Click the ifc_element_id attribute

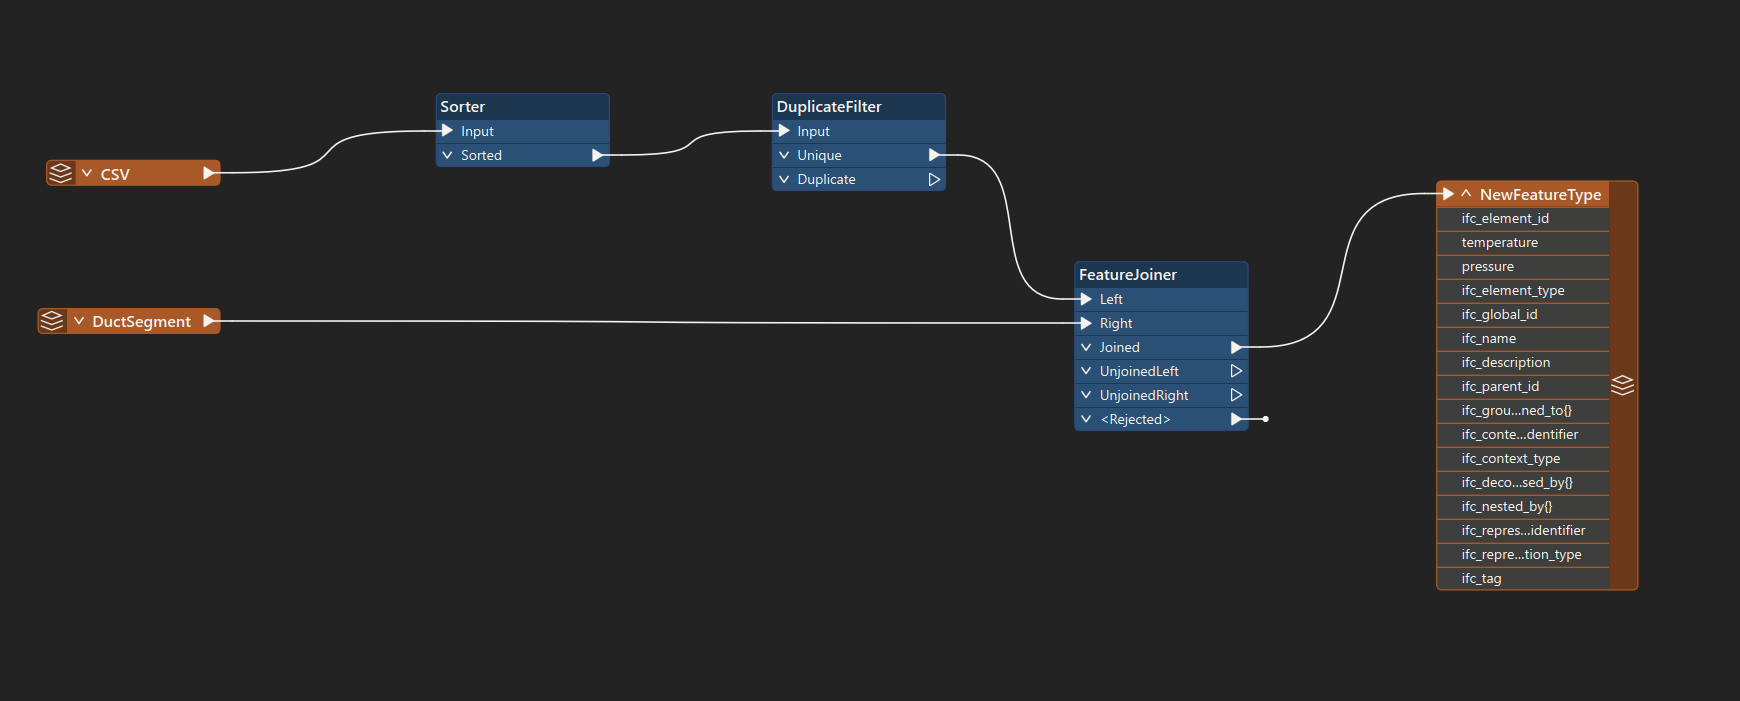coord(1523,218)
